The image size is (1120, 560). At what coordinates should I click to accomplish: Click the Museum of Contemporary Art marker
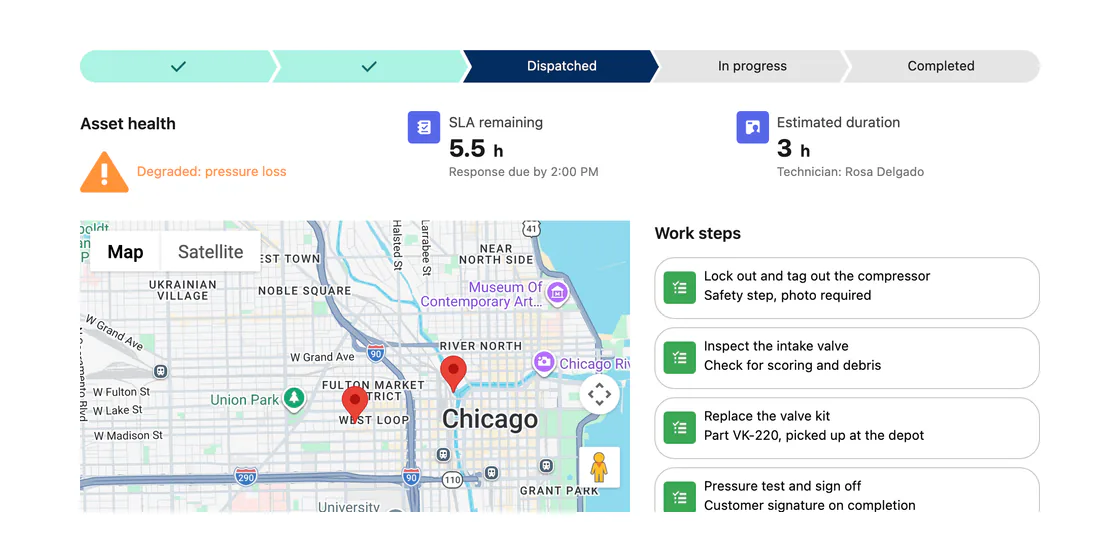556,292
